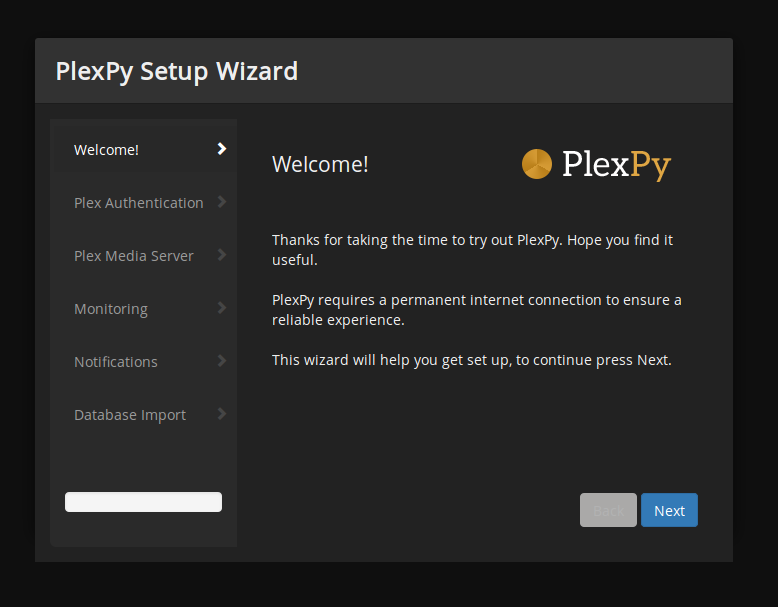The height and width of the screenshot is (607, 778).
Task: Click the Next button
Action: click(x=669, y=510)
